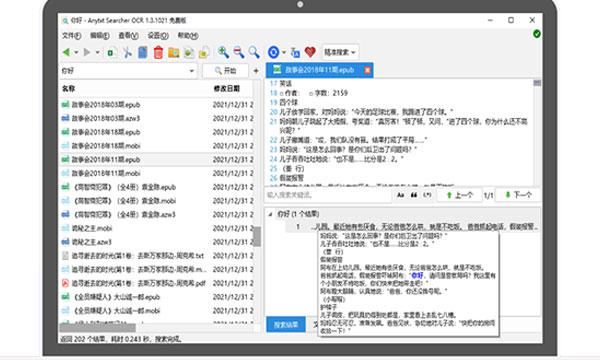Open the back arrow history dropdown

click(x=76, y=52)
